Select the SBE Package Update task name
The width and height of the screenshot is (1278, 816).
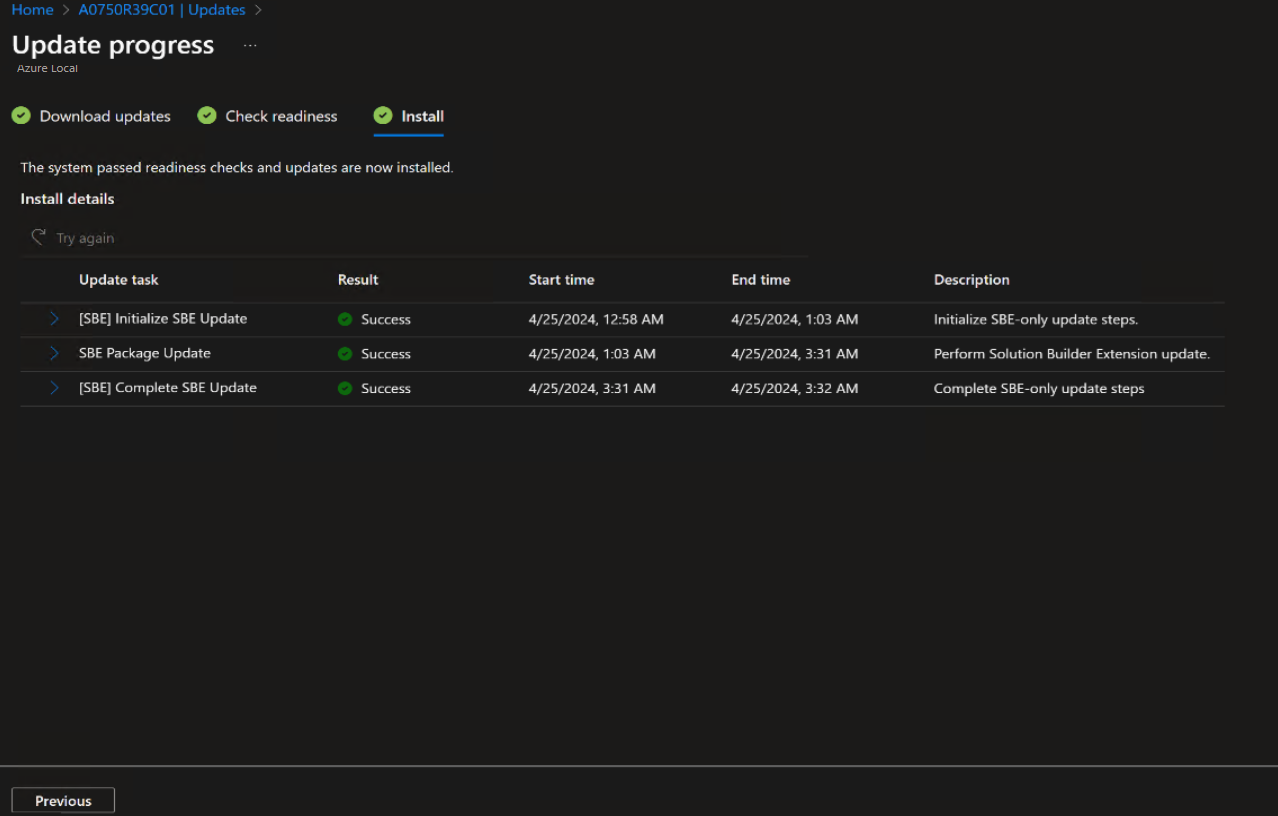coord(145,353)
